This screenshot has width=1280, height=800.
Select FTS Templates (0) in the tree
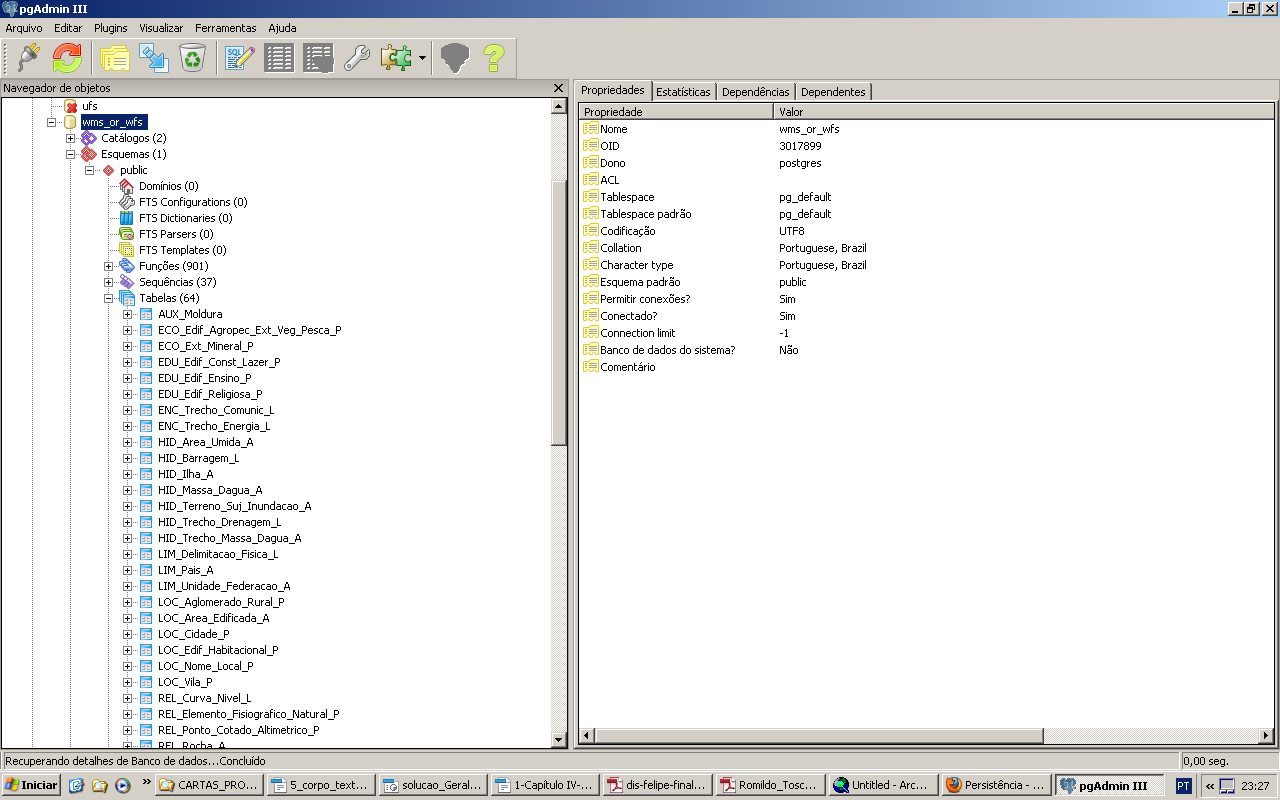coord(182,250)
